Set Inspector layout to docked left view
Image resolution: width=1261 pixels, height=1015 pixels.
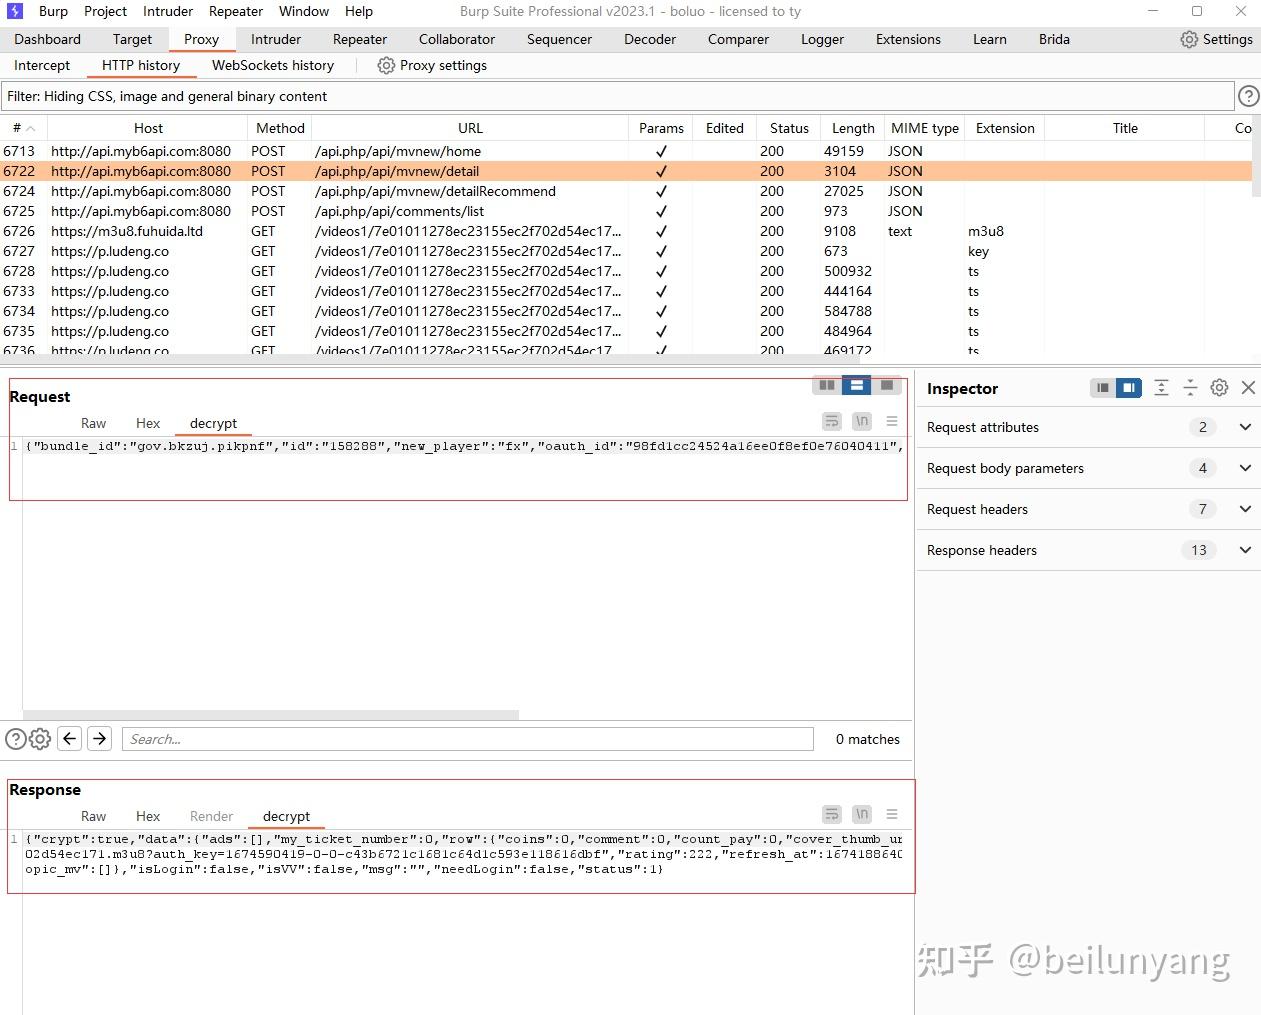[x=1102, y=388]
